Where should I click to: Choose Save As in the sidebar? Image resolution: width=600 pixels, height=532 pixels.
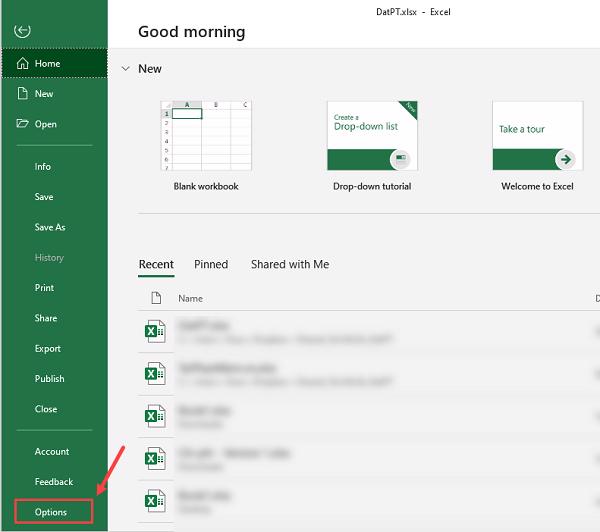(x=50, y=227)
